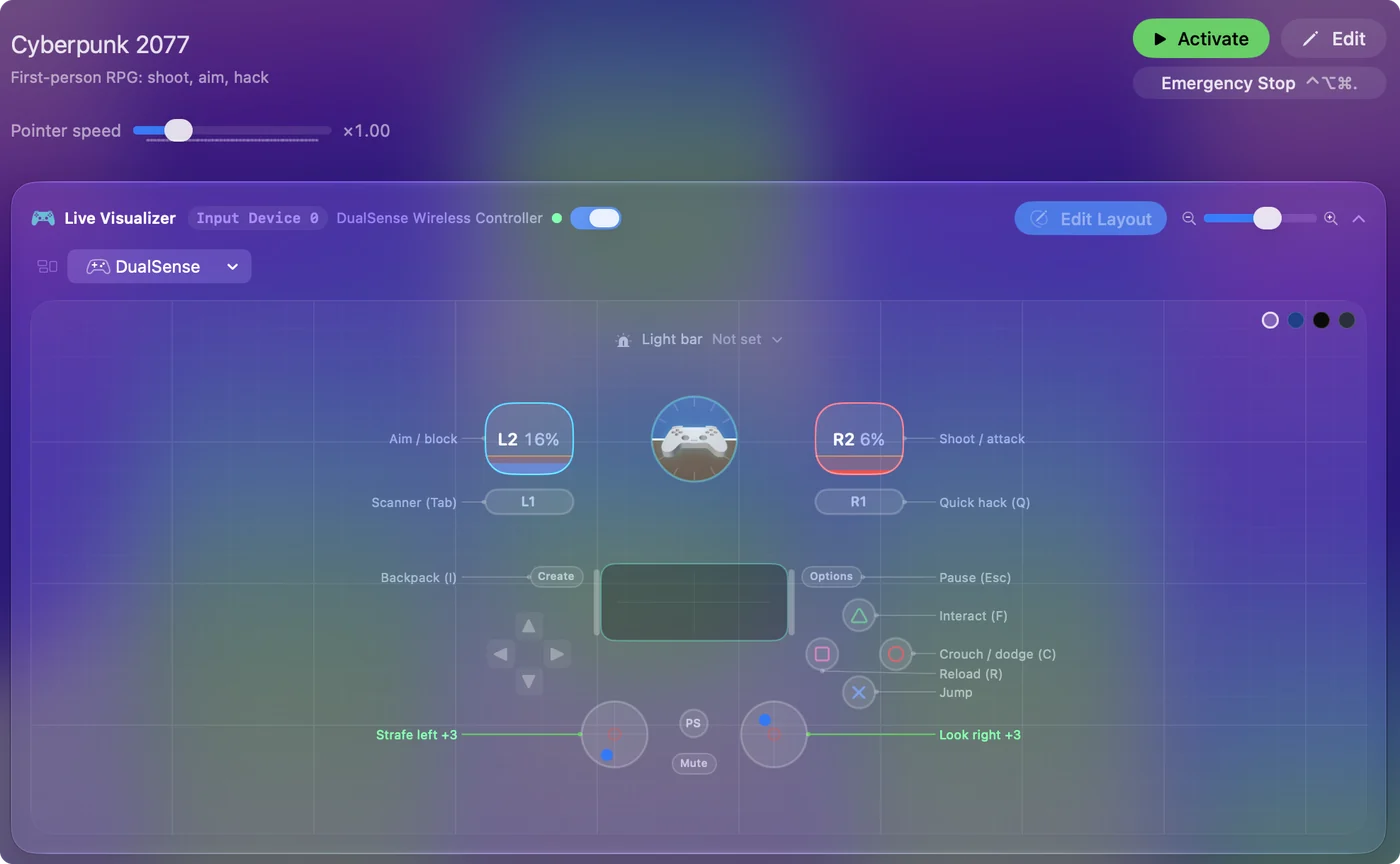This screenshot has width=1400, height=864.
Task: Select the blue background color option
Action: click(1296, 320)
